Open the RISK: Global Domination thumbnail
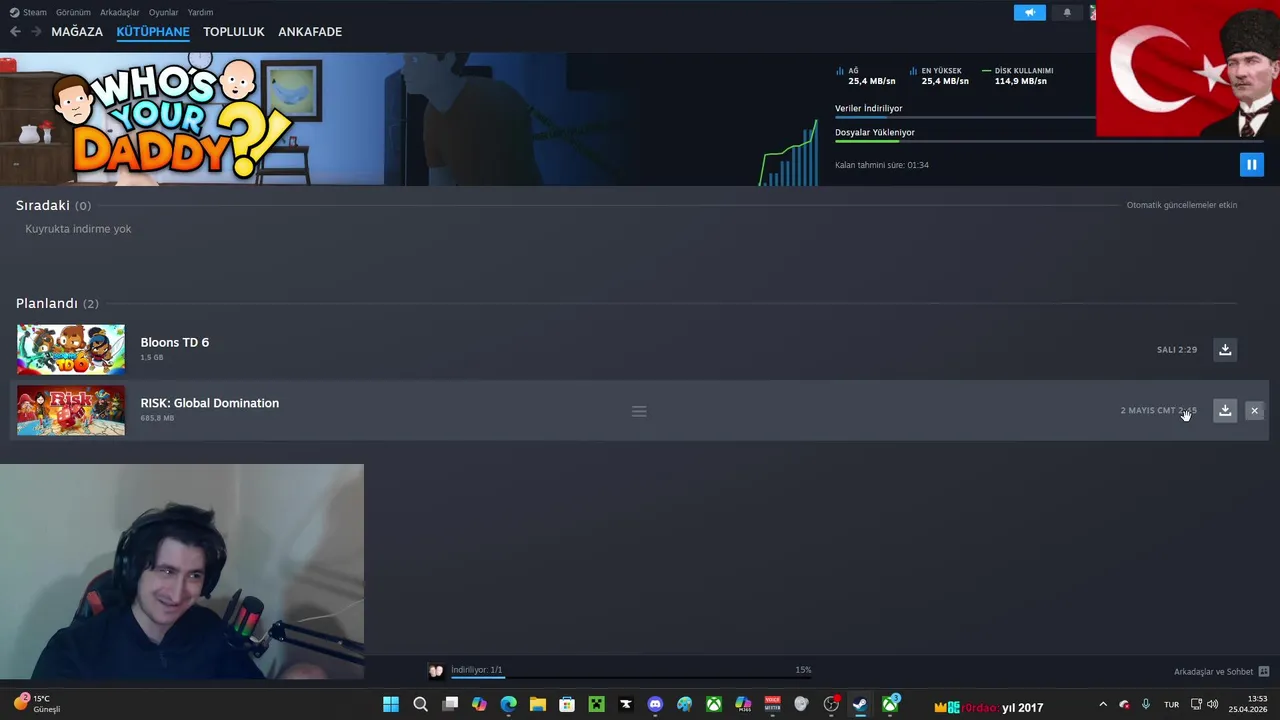Image resolution: width=1280 pixels, height=720 pixels. click(x=71, y=410)
